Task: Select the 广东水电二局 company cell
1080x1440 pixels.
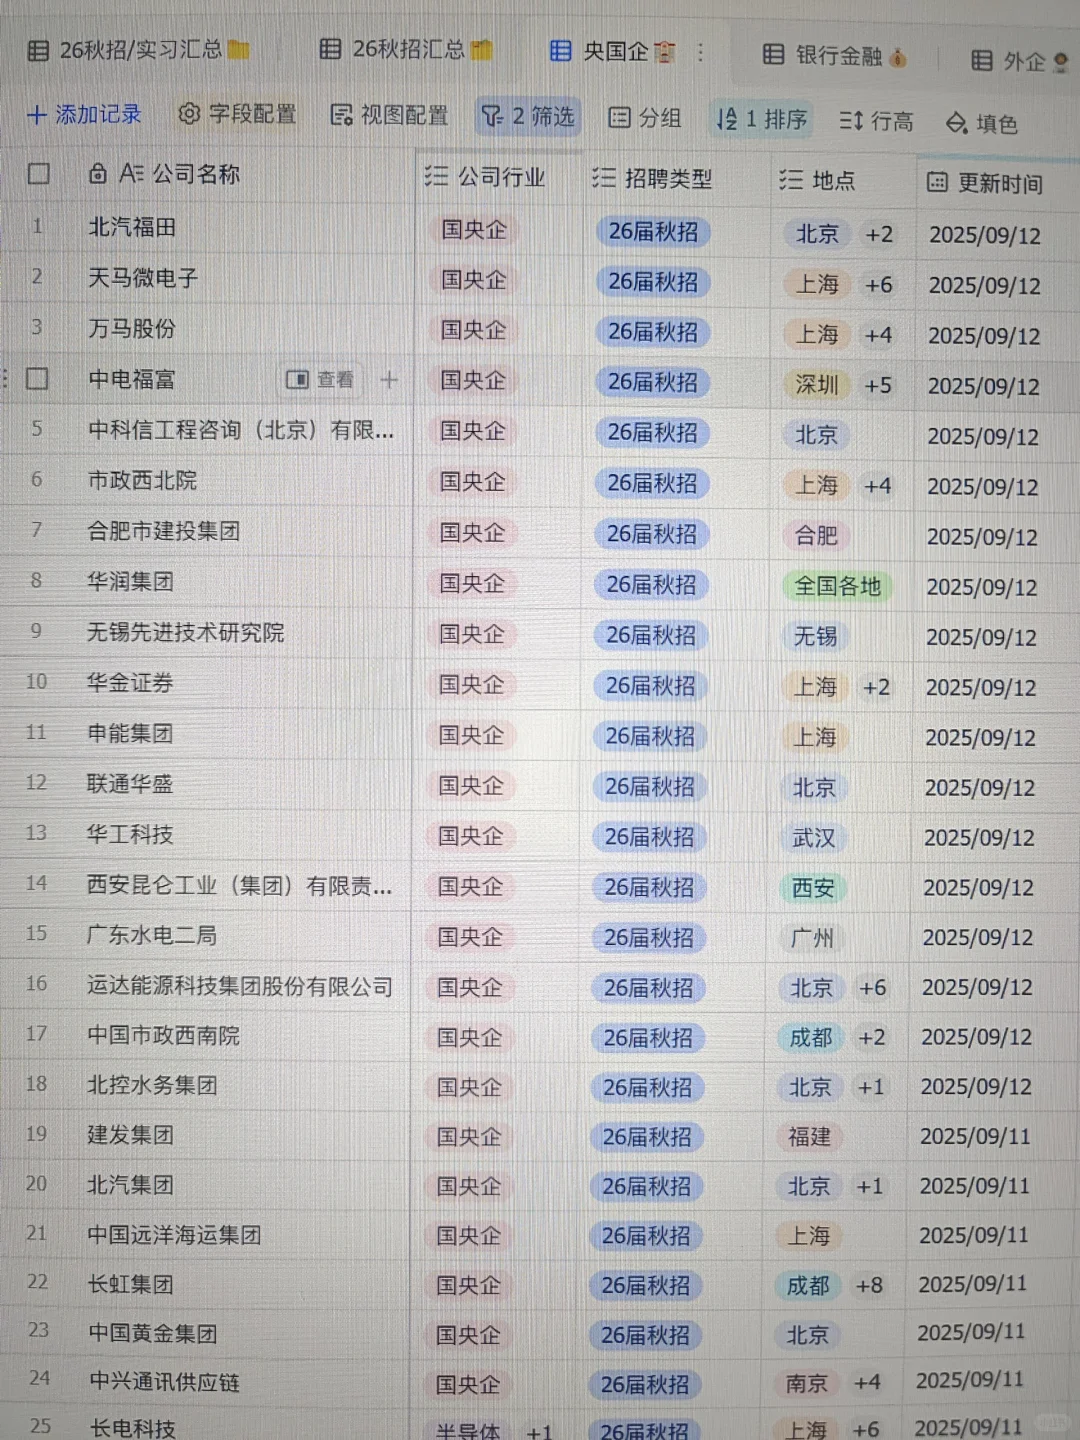Action: pos(152,935)
